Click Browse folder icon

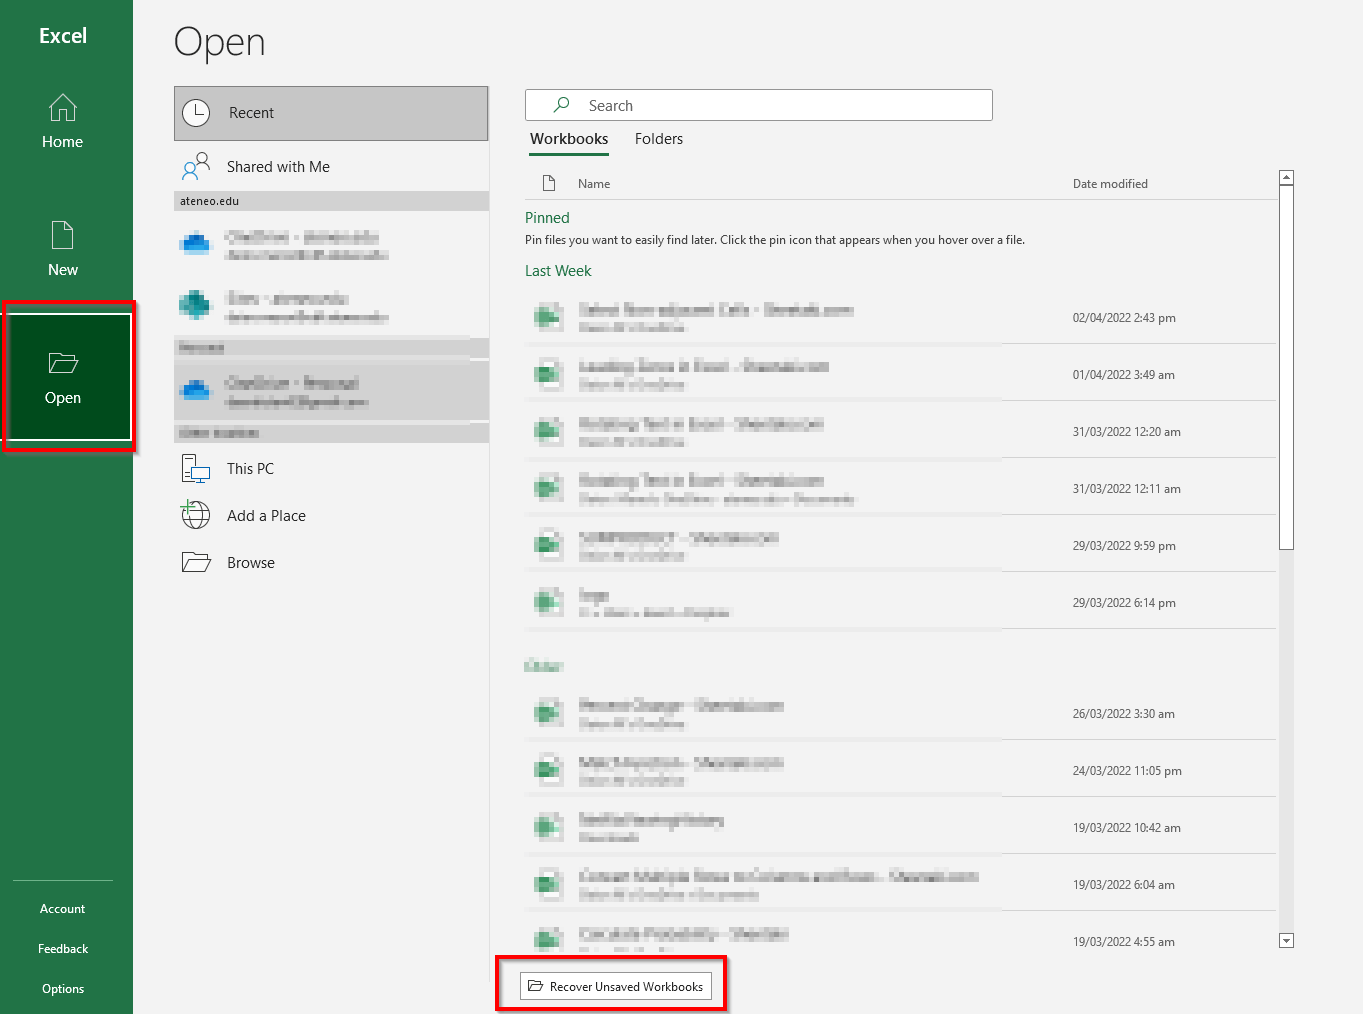(196, 562)
